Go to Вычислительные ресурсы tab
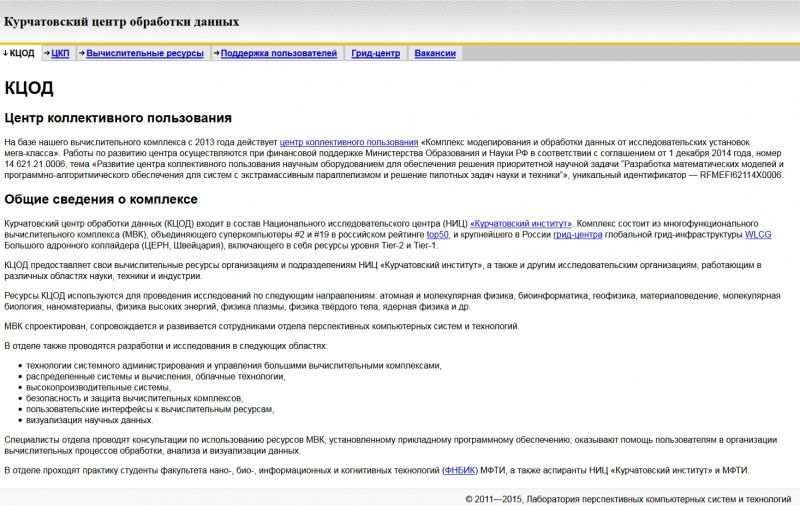This screenshot has height=505, width=800. [145, 53]
